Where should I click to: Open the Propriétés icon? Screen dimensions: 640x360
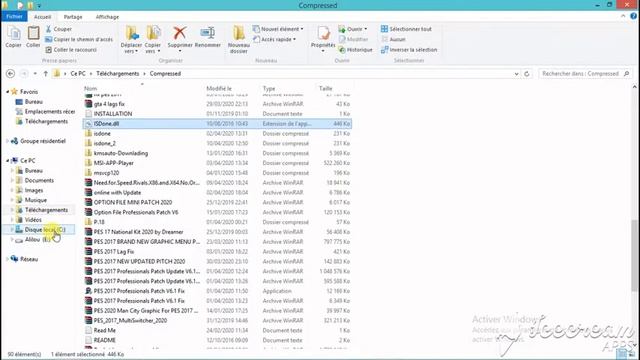323,33
